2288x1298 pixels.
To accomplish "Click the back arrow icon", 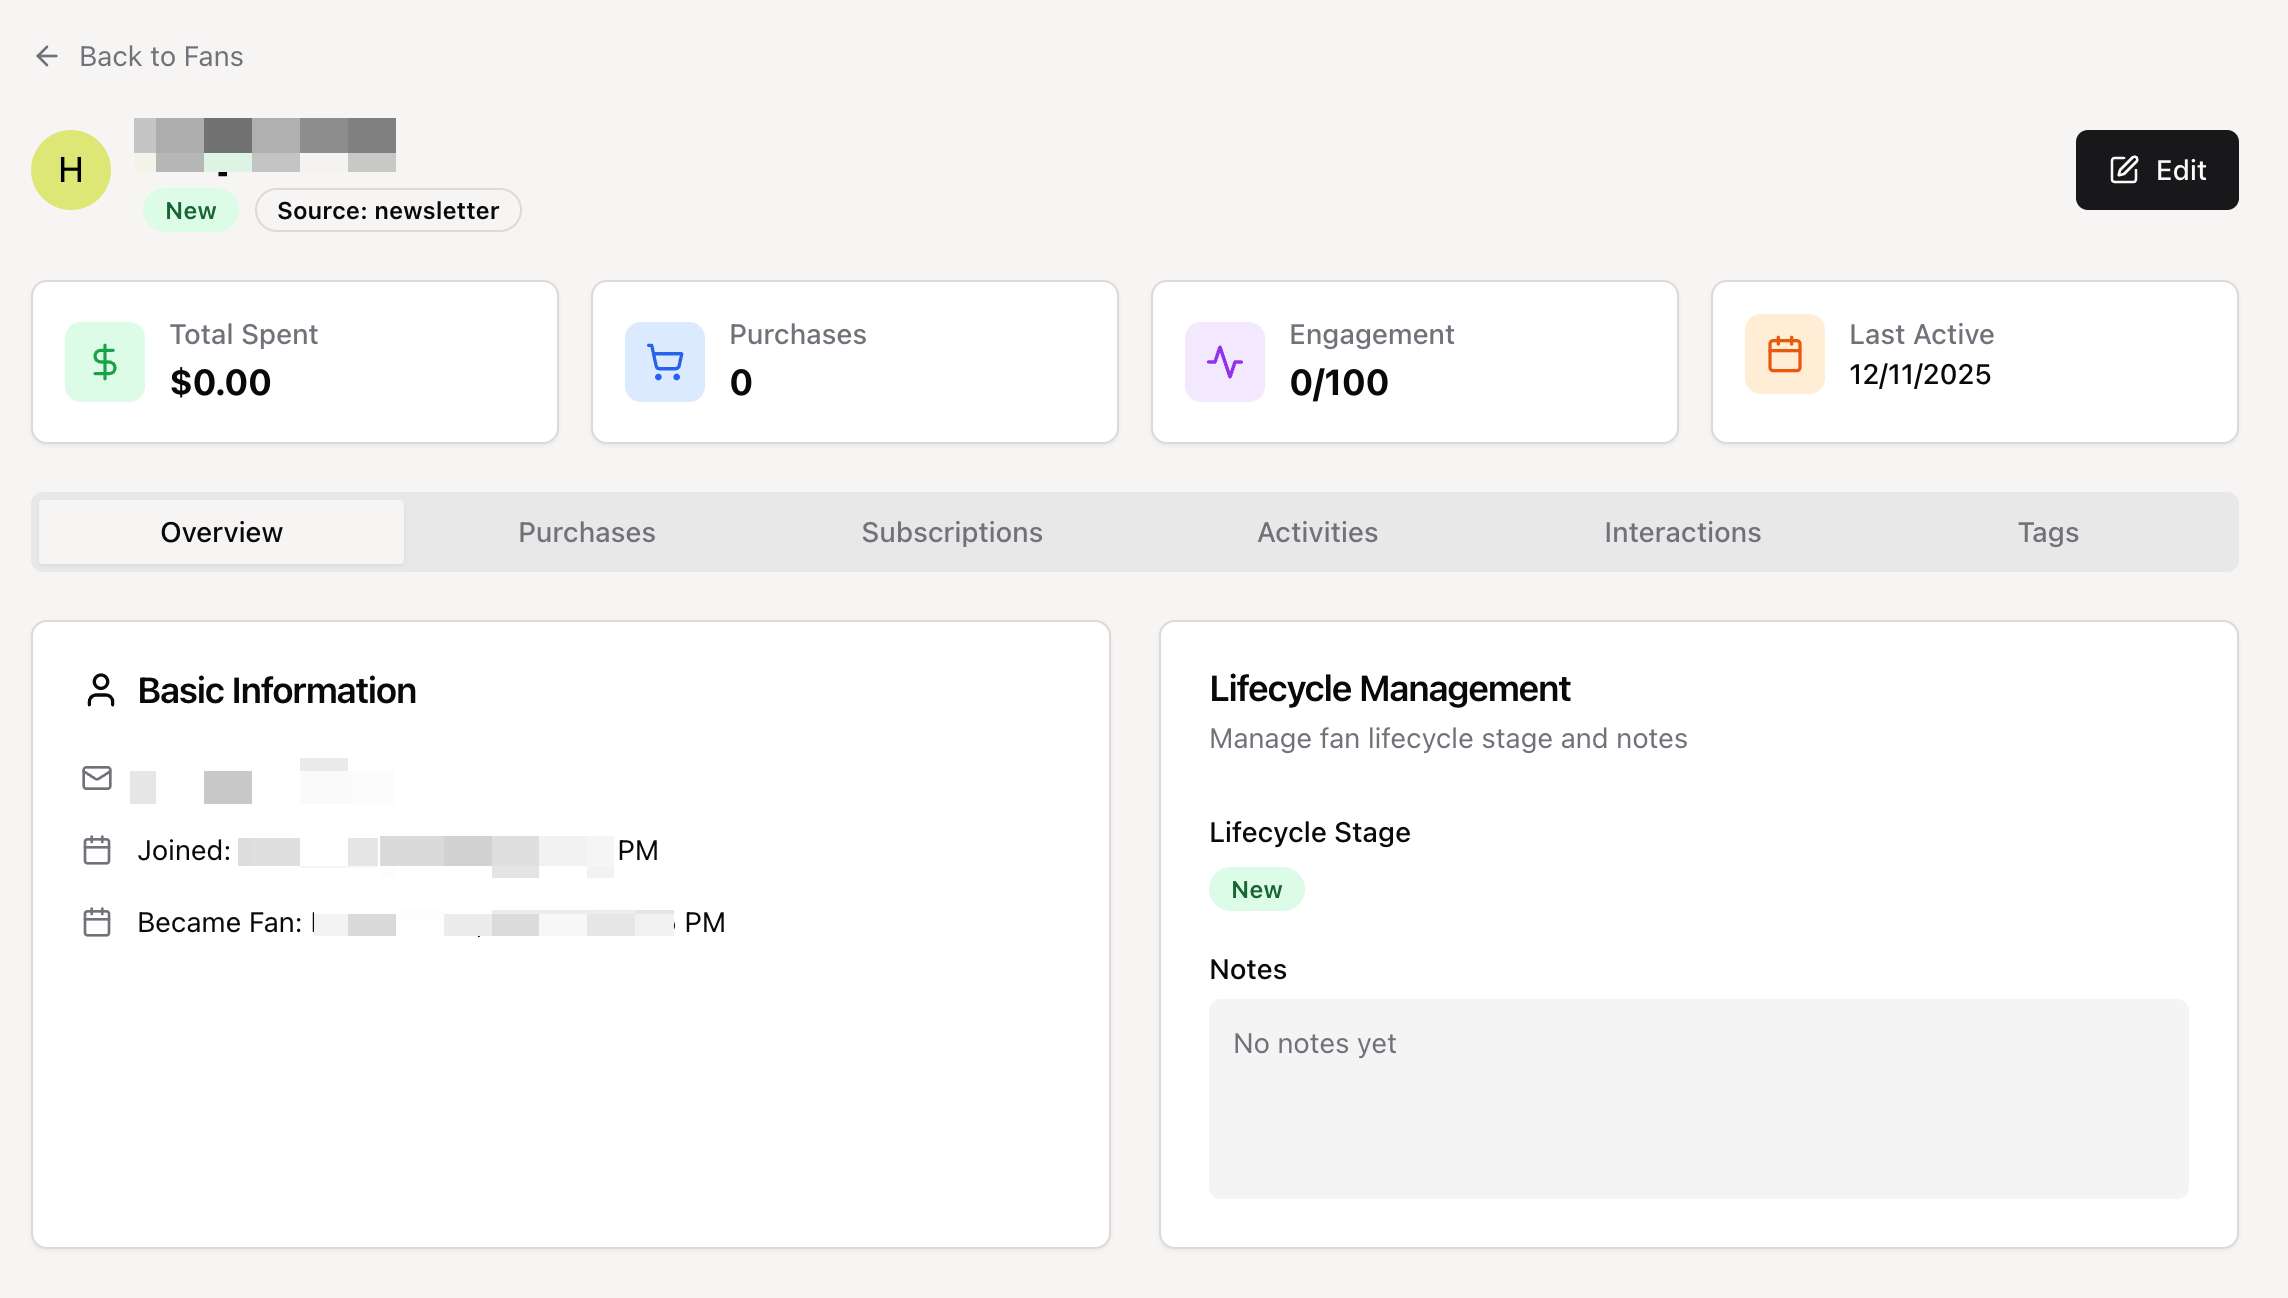I will [x=47, y=56].
